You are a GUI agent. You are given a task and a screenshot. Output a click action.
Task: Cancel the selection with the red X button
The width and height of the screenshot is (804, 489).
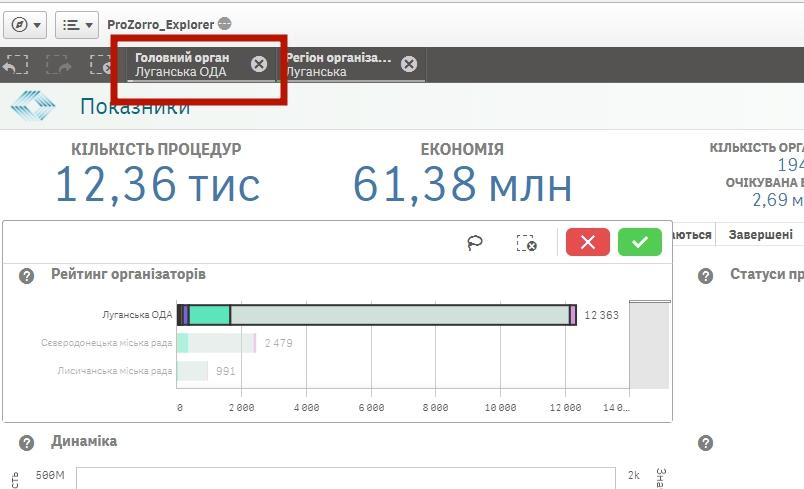(x=588, y=242)
